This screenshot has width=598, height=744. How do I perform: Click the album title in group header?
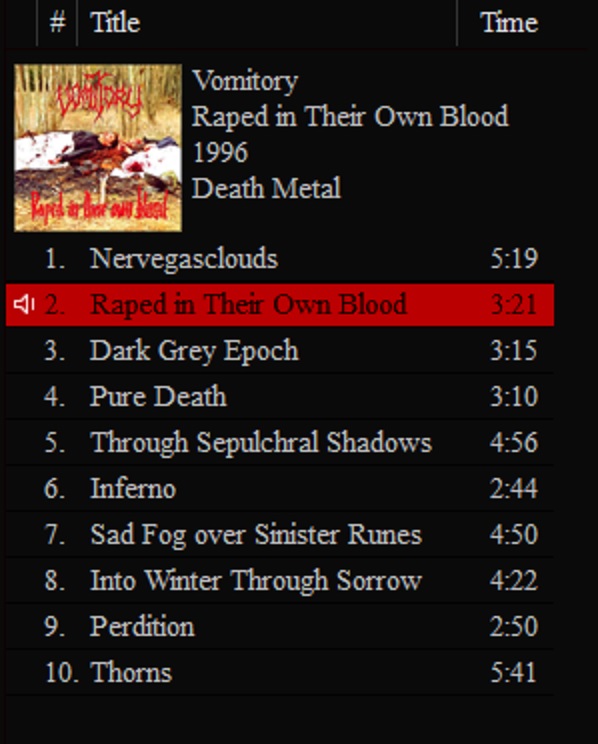(350, 117)
